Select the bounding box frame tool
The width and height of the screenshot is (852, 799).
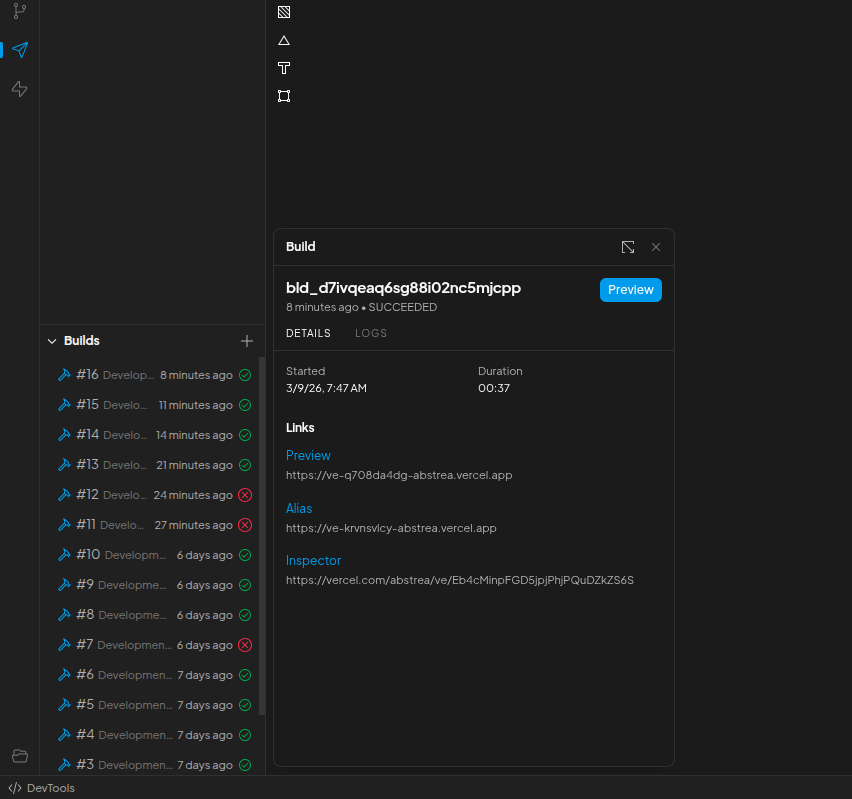coord(284,96)
